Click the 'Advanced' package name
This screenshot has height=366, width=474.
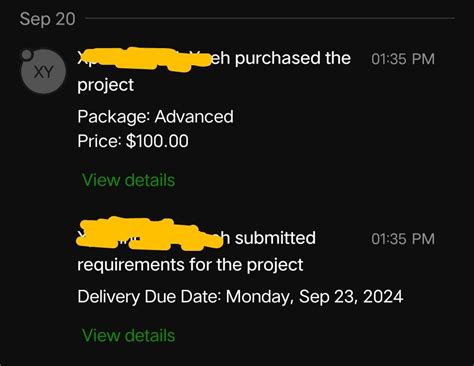[194, 117]
